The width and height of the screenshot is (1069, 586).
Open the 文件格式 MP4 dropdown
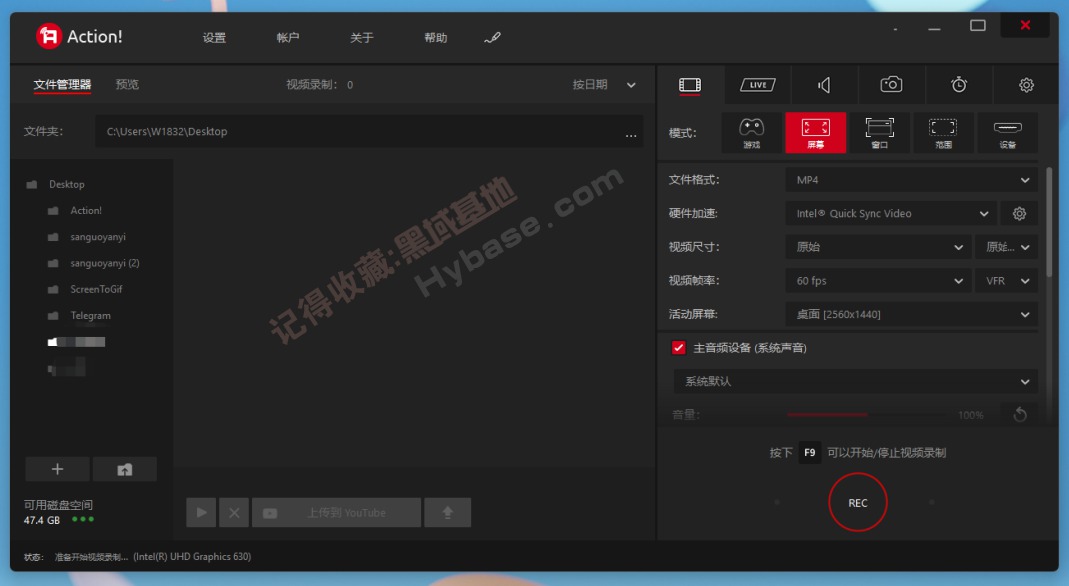[x=912, y=180]
